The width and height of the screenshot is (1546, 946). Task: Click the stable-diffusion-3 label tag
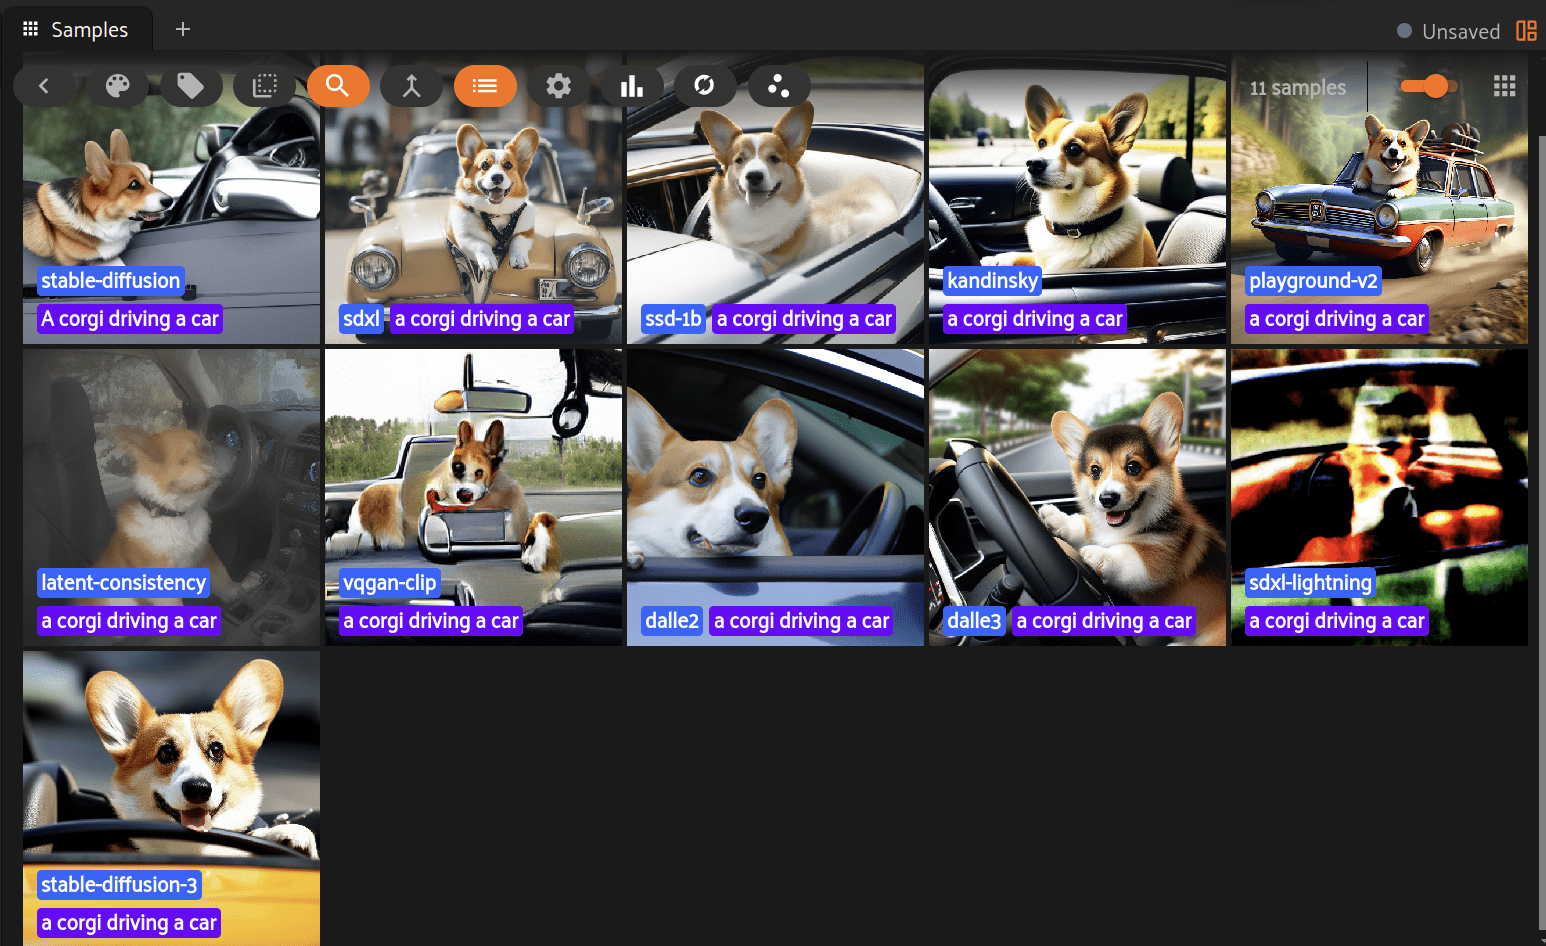tap(119, 885)
